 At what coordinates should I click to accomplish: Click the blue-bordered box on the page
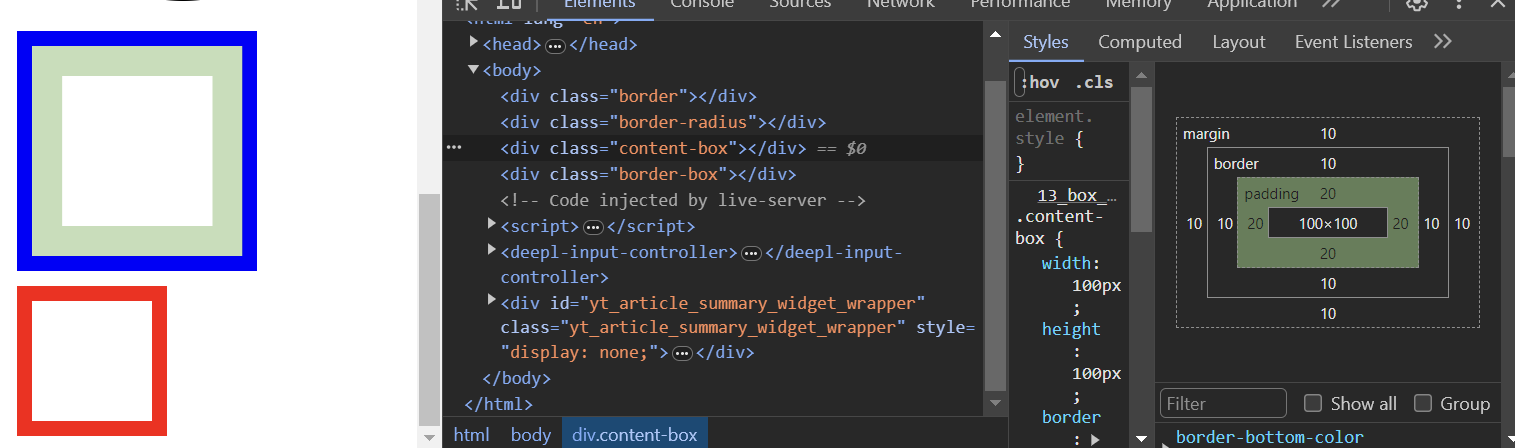137,151
